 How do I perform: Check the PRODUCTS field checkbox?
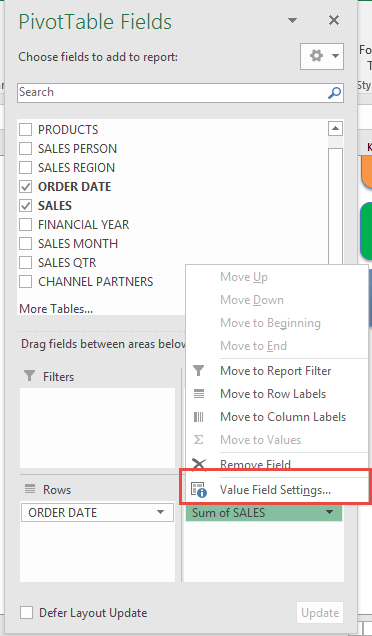coord(26,129)
